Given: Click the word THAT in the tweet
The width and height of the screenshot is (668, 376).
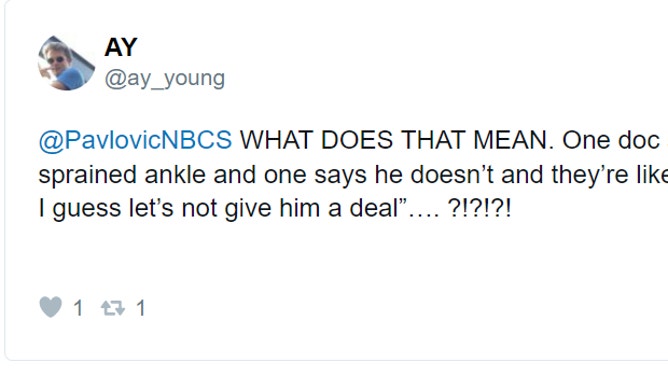Looking at the screenshot, I should coord(433,140).
